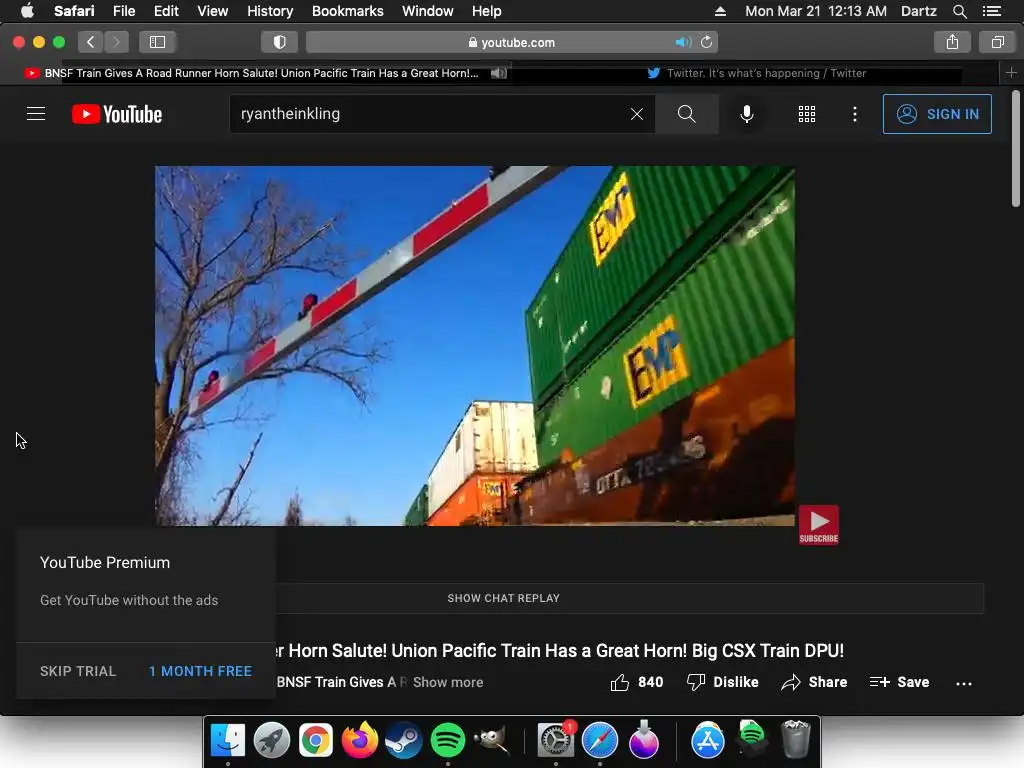This screenshot has width=1024, height=768.
Task: Open Steam from the Dock
Action: tap(404, 741)
